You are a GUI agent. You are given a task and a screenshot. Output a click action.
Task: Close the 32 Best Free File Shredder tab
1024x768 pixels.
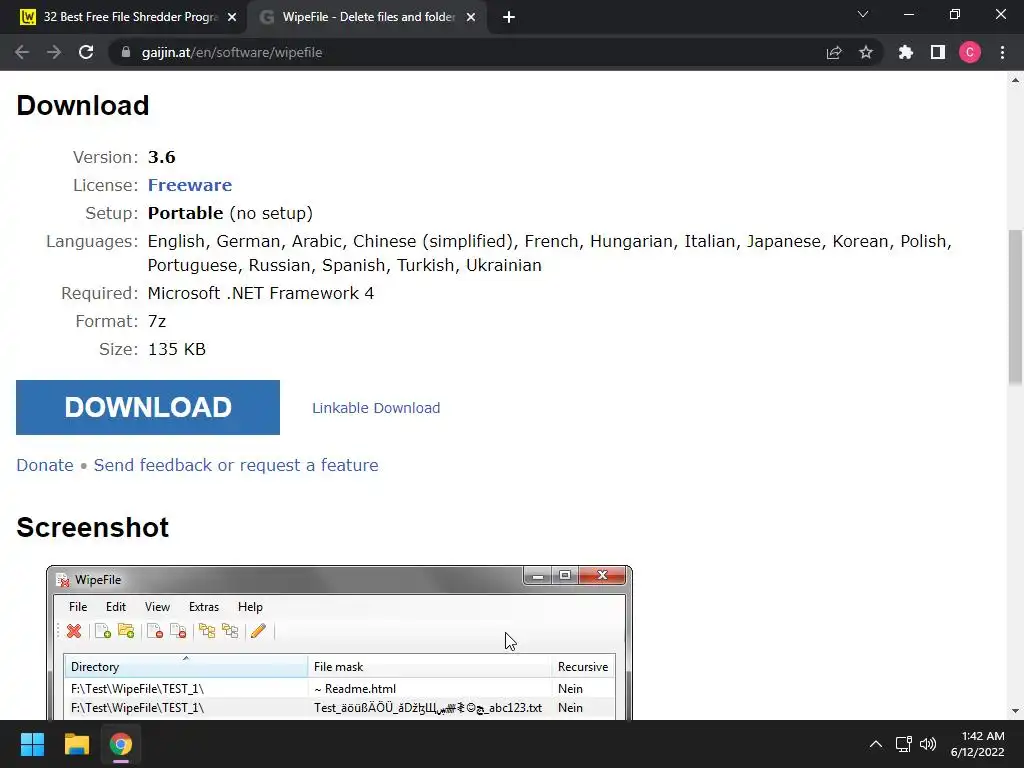(x=232, y=17)
